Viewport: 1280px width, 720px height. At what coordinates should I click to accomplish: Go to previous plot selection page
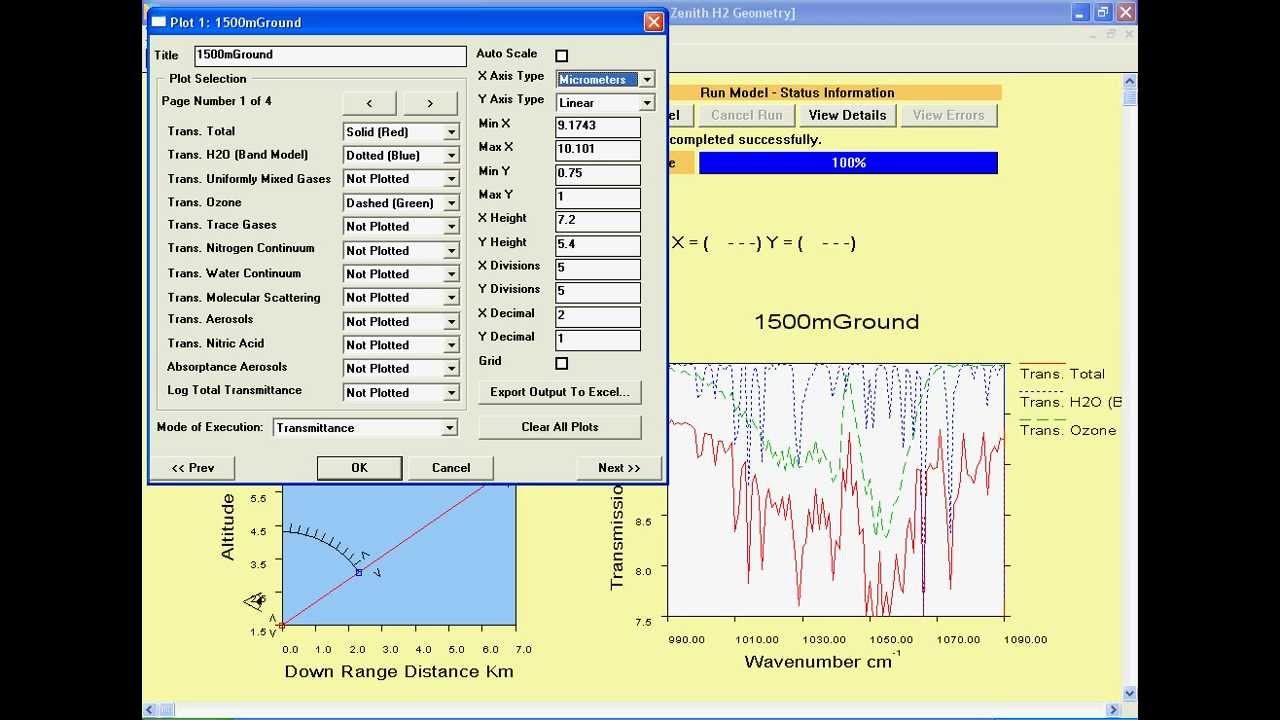tap(369, 103)
